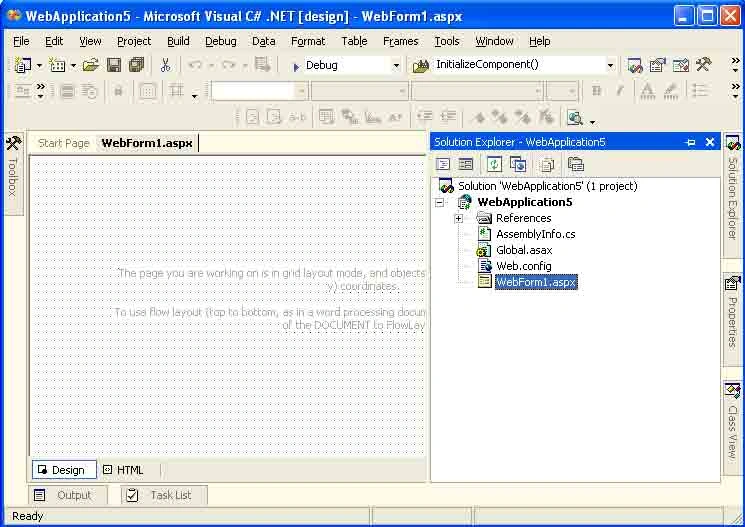Select Web.config in Solution Explorer
The height and width of the screenshot is (527, 745).
524,266
